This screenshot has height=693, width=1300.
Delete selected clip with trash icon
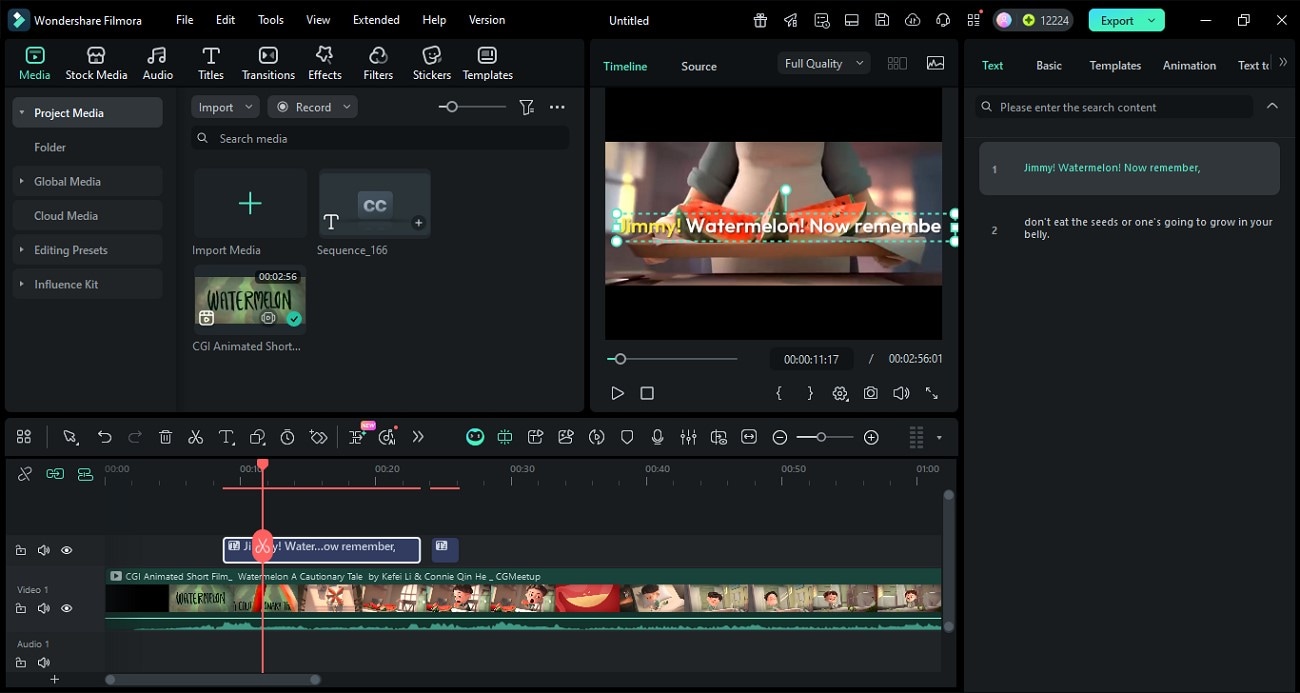click(166, 437)
